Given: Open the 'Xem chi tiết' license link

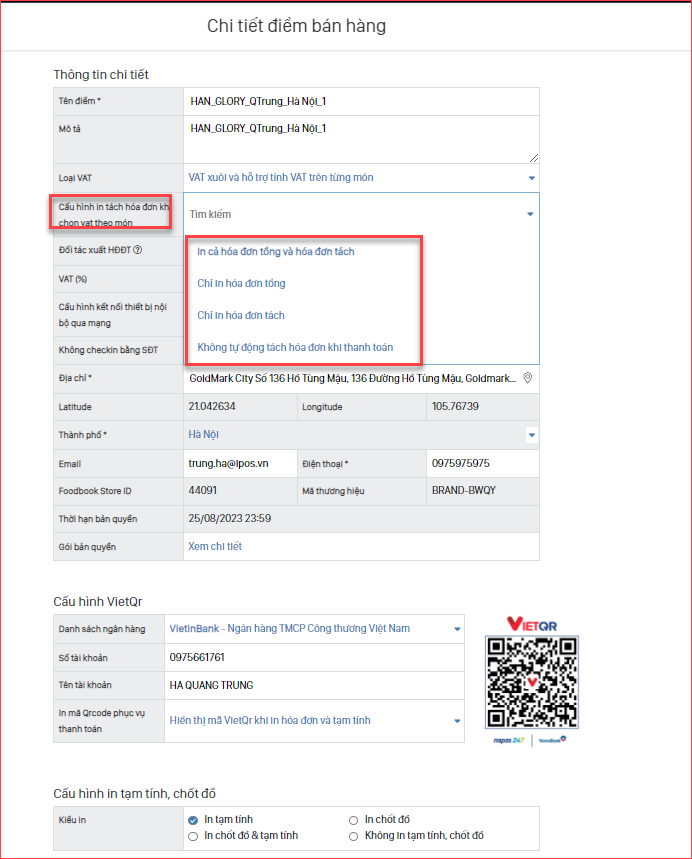Looking at the screenshot, I should pyautogui.click(x=215, y=547).
